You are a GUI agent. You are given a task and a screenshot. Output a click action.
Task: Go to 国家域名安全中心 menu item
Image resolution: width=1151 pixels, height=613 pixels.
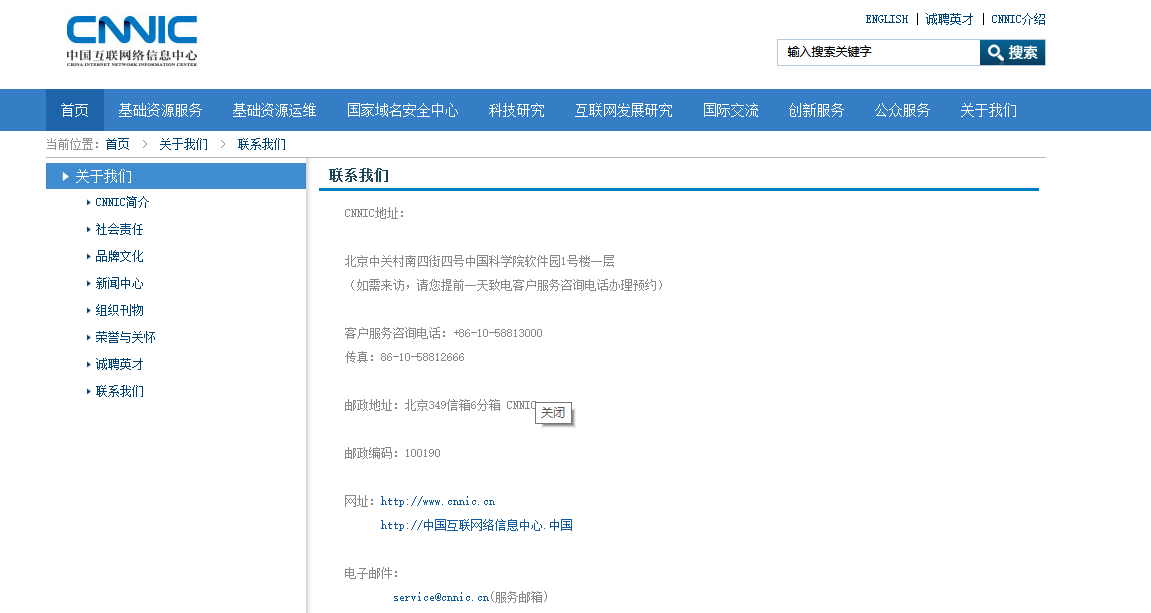[402, 110]
